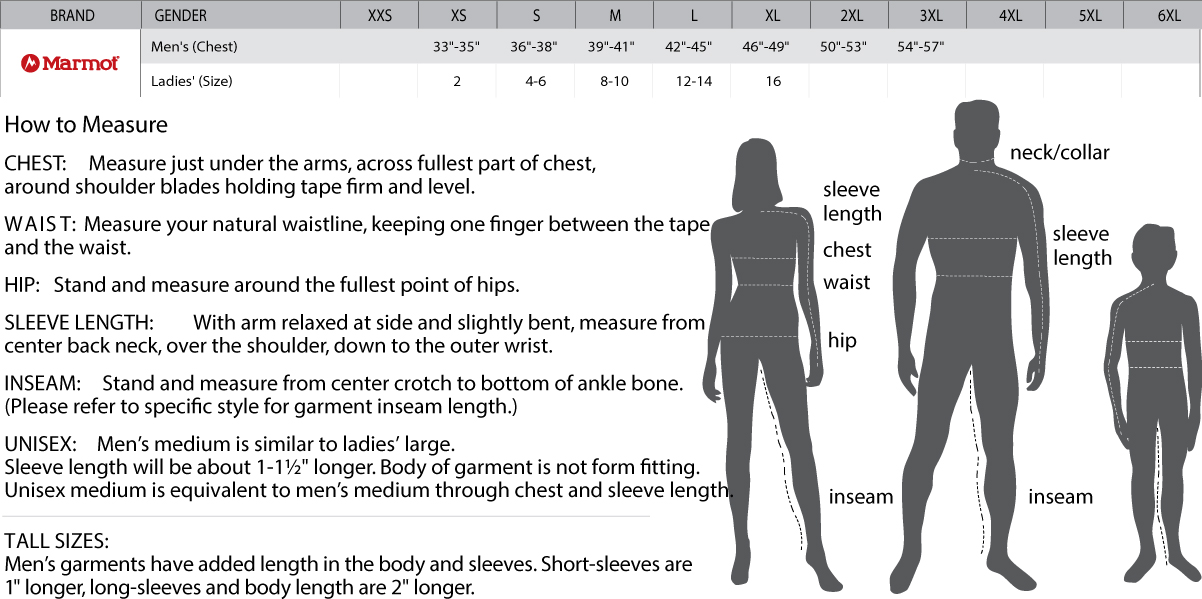Click the hip diagram label

[x=842, y=341]
